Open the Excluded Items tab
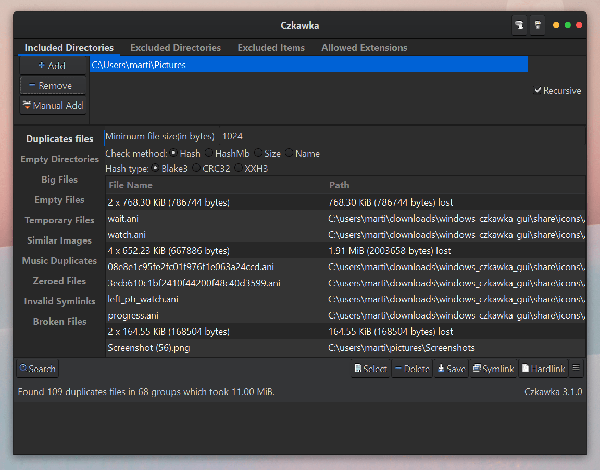Screen dimensions: 600x470 [271, 47]
